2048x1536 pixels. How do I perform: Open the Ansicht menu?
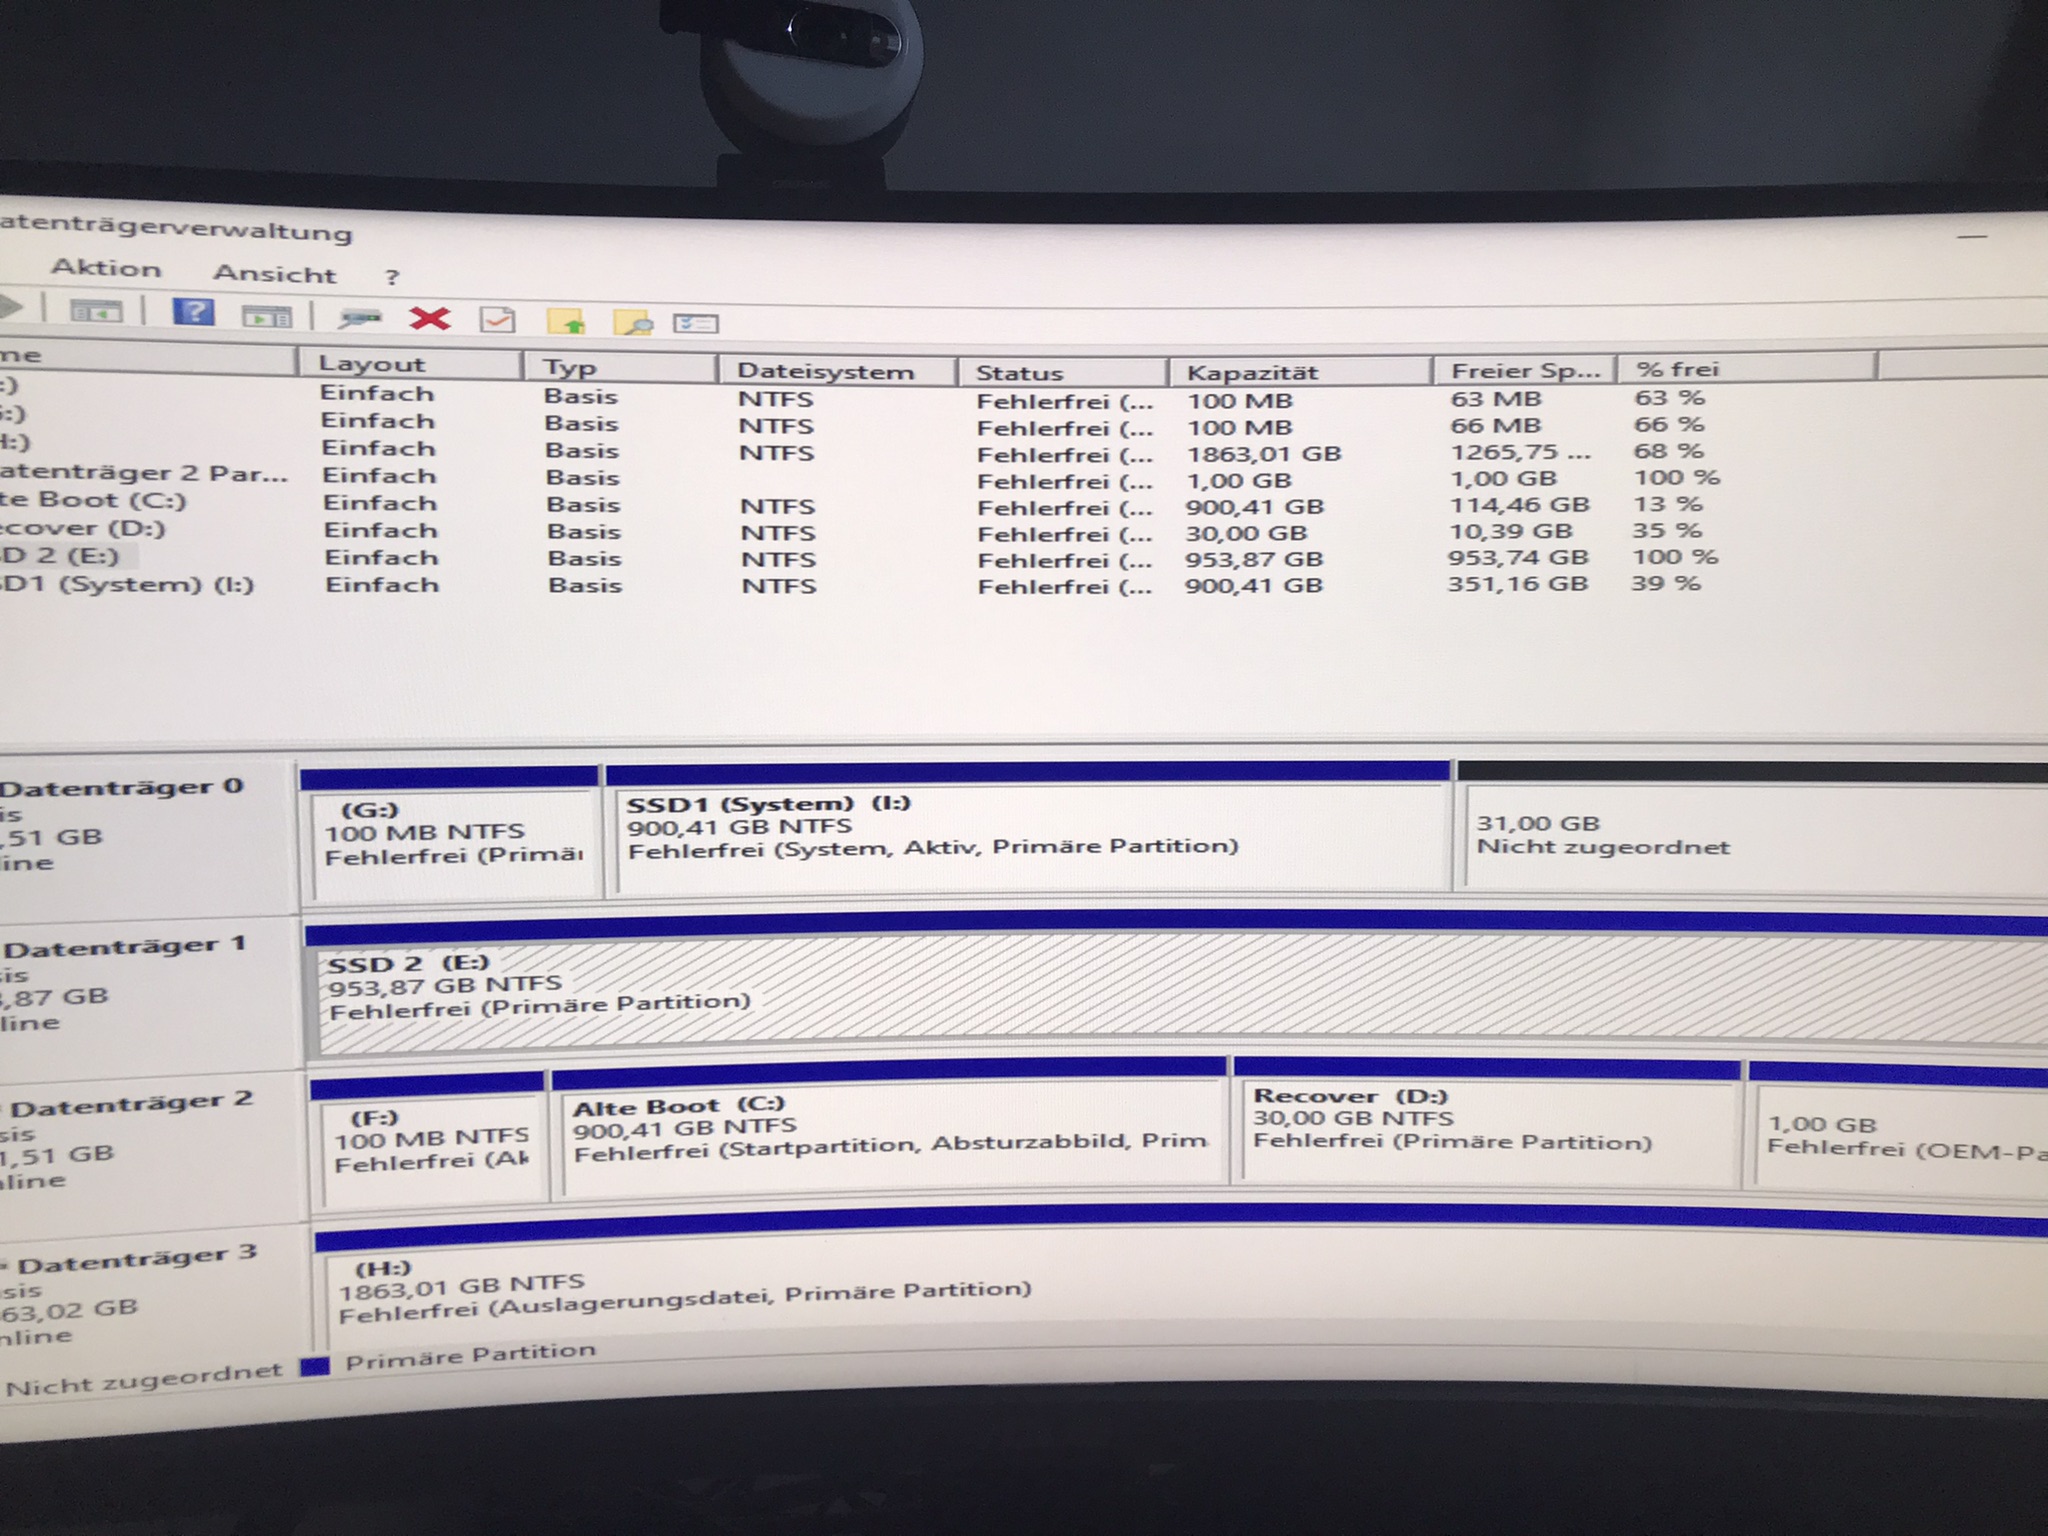point(274,274)
